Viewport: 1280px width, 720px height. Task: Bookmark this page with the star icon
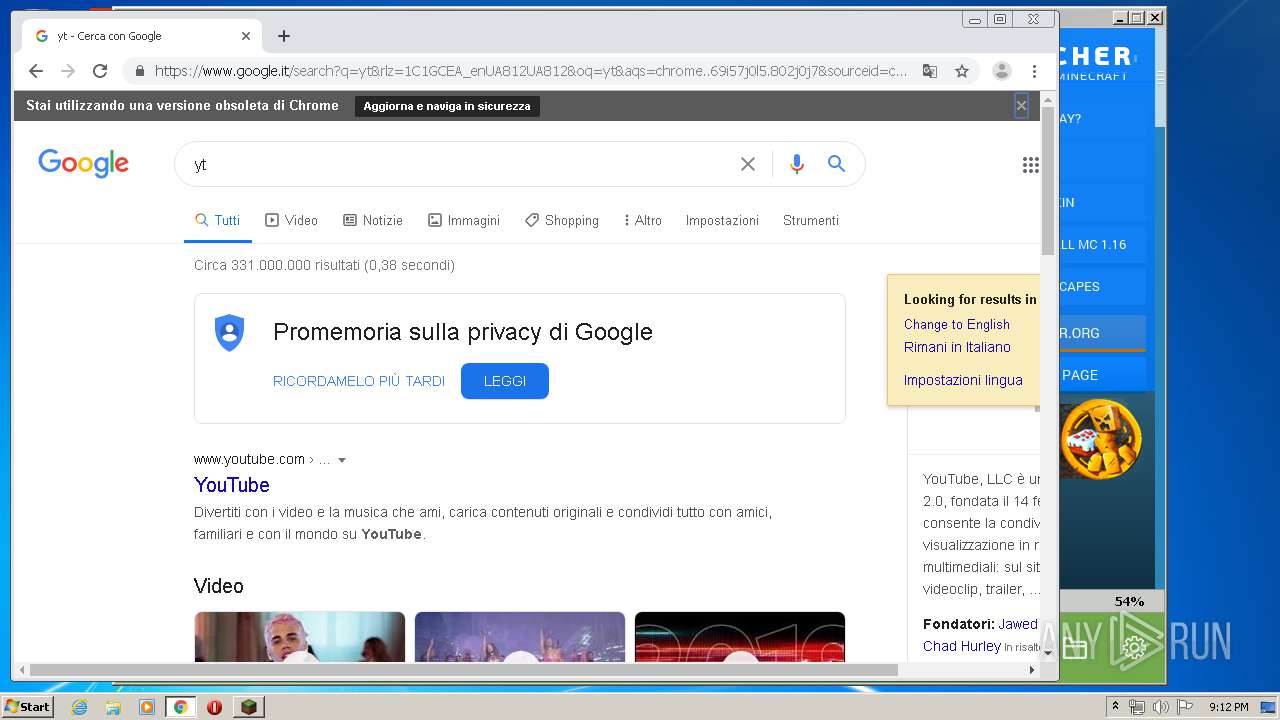pos(962,71)
